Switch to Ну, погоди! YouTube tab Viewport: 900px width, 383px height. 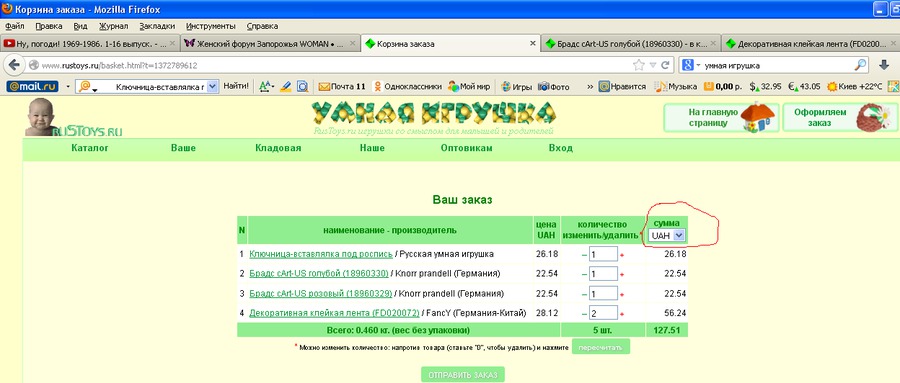pos(90,44)
